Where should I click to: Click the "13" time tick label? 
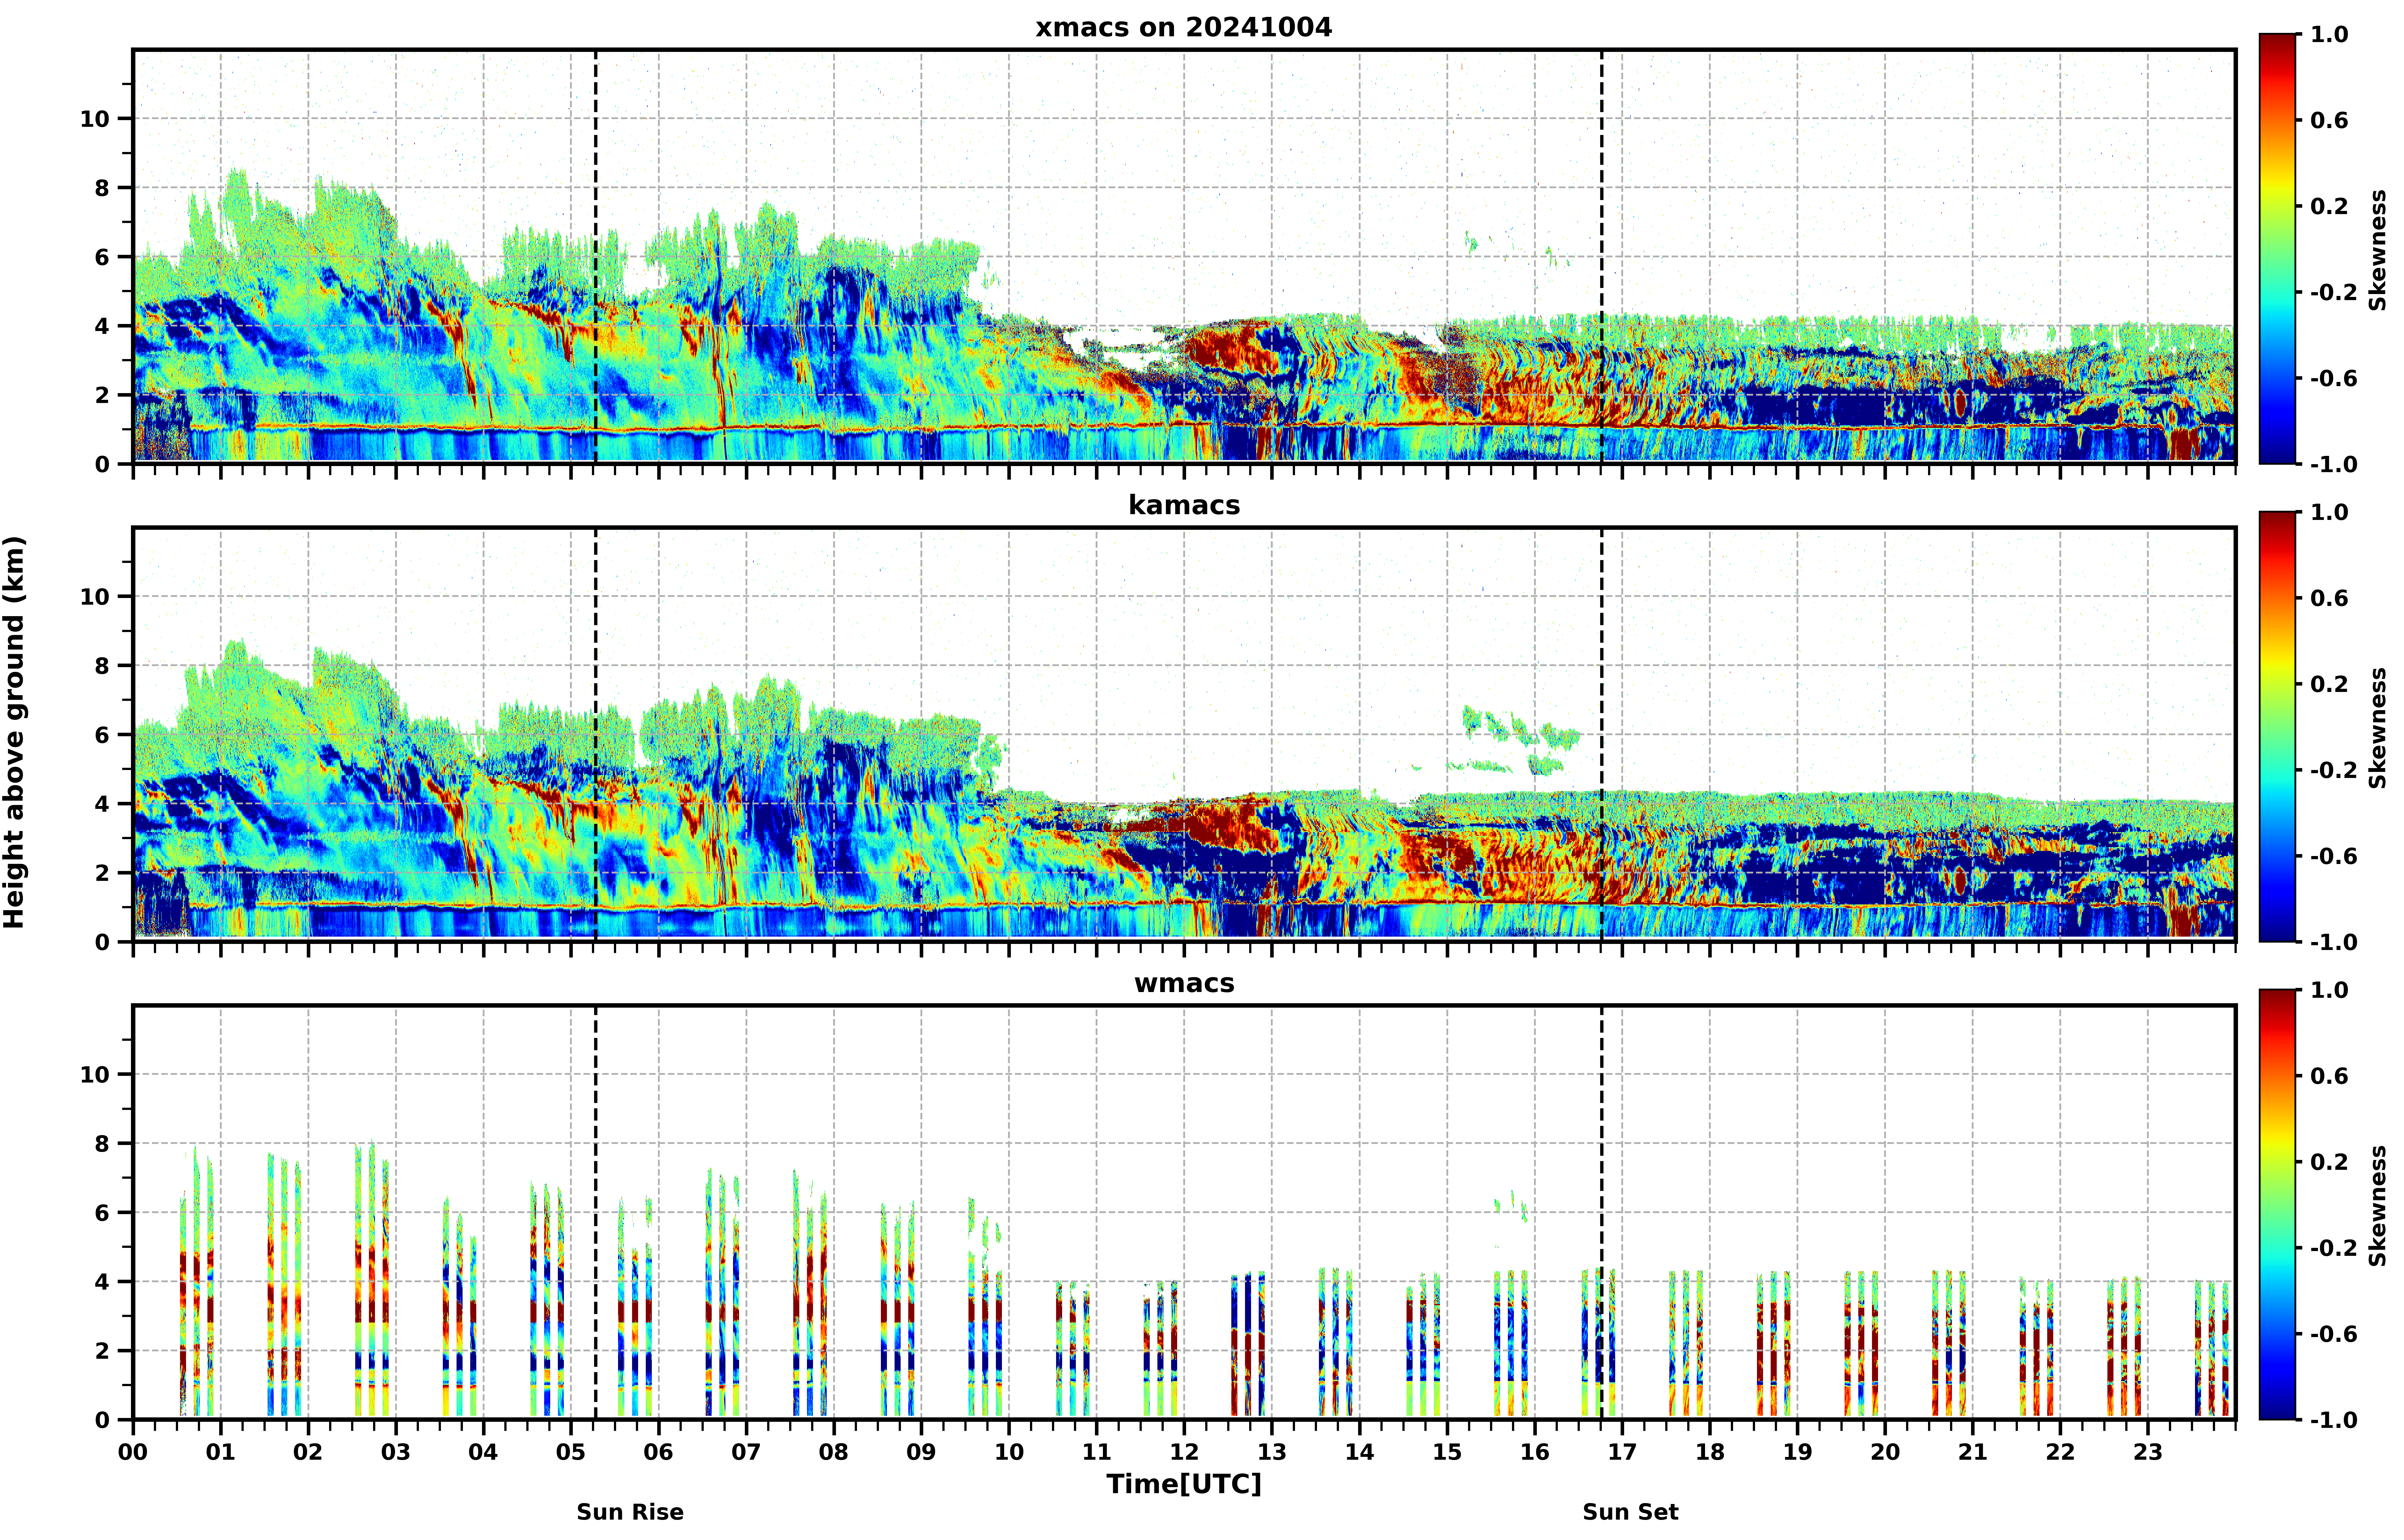[x=1272, y=1452]
